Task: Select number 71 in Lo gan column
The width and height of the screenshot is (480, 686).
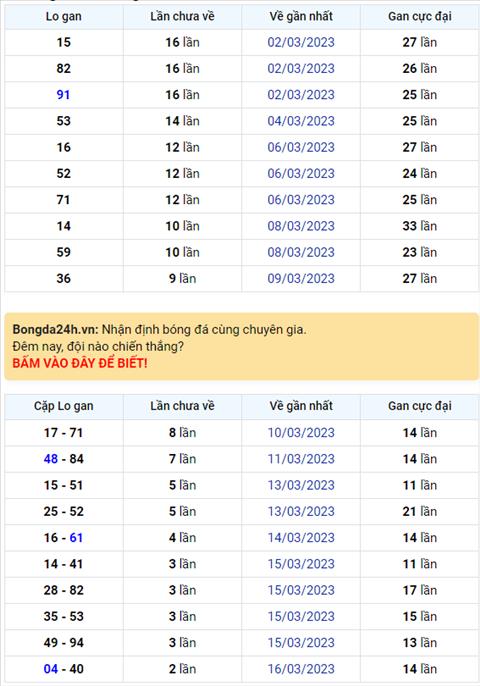Action: point(63,200)
